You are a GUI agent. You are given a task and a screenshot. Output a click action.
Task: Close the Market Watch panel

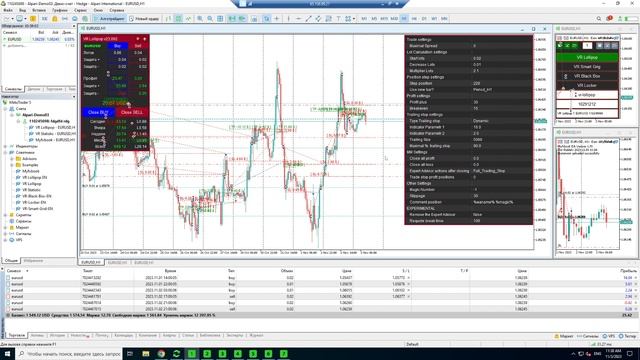(74, 26)
